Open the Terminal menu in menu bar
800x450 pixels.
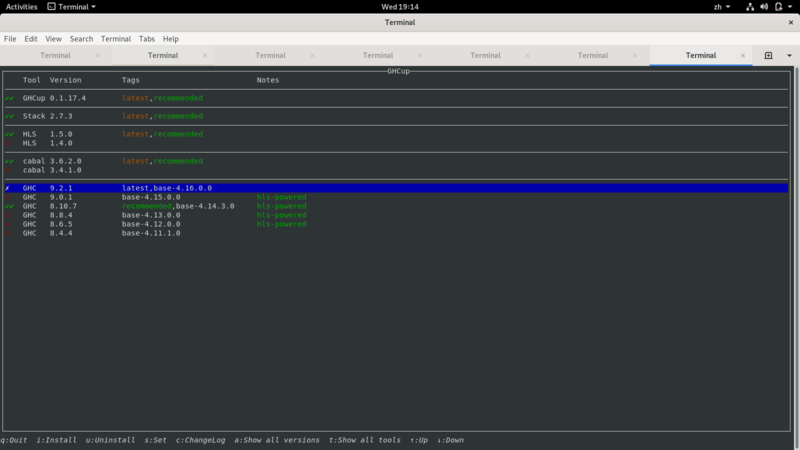click(x=116, y=39)
